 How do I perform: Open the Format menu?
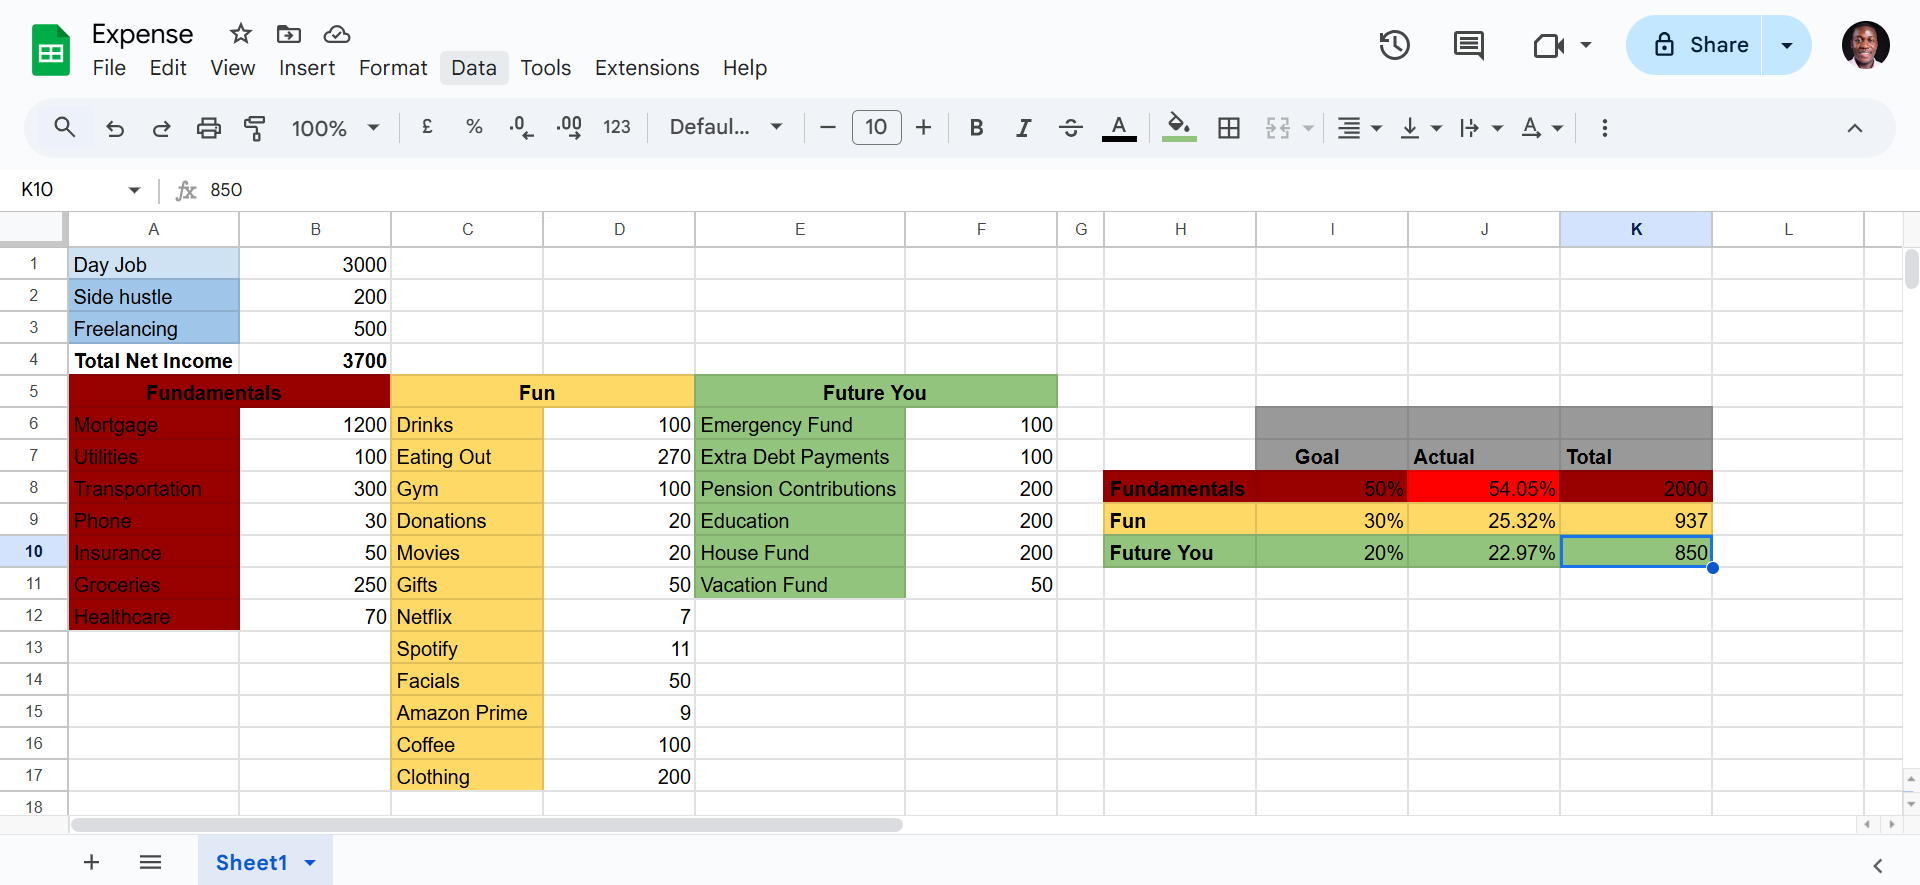coord(393,68)
